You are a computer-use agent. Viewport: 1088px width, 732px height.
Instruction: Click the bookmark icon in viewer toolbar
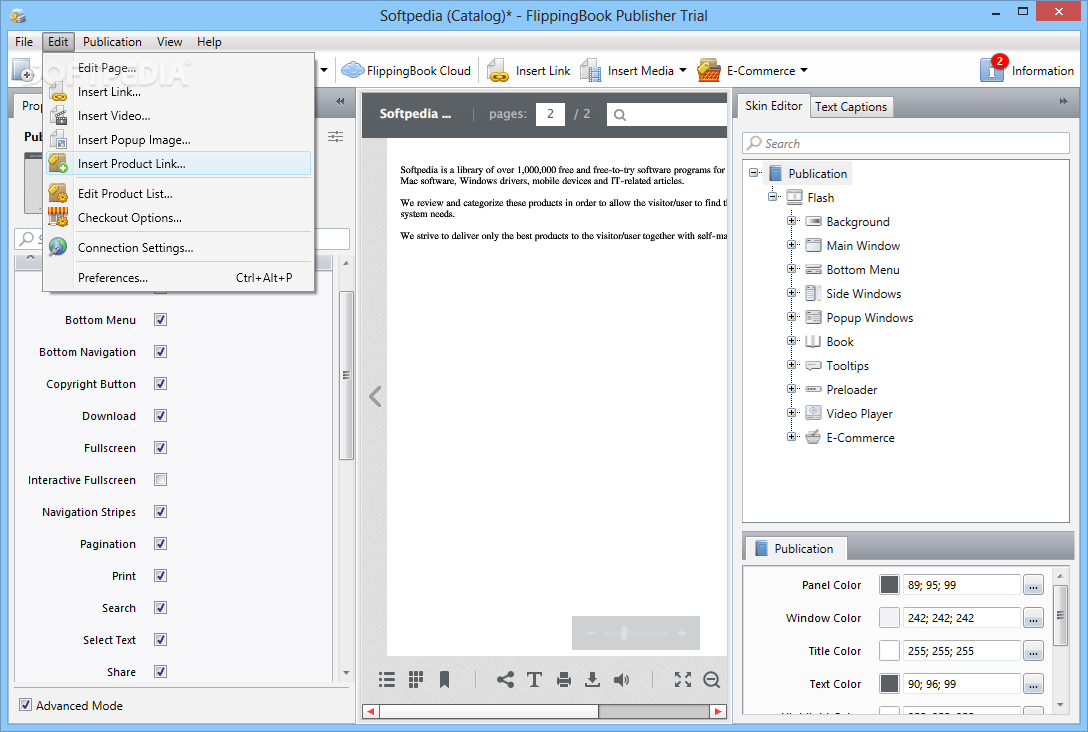click(x=445, y=680)
